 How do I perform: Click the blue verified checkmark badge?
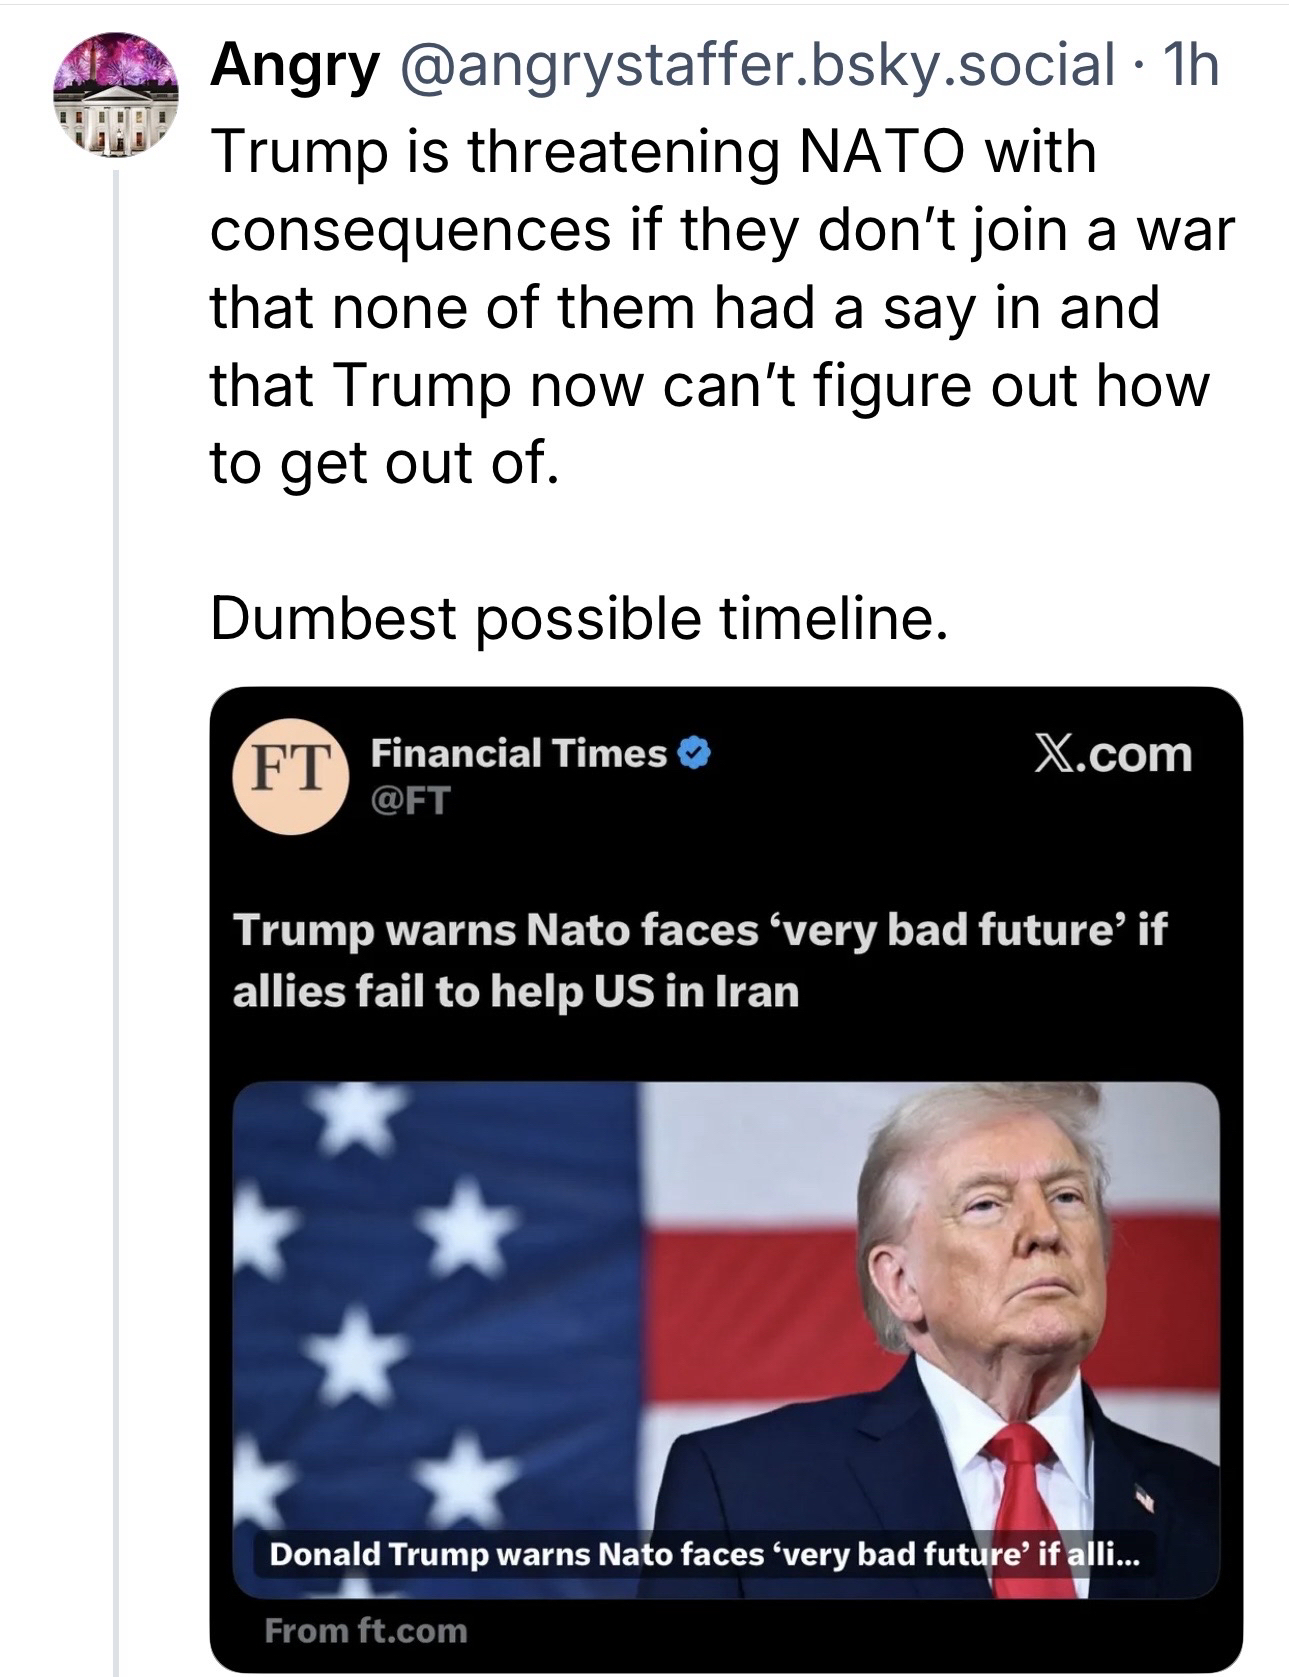coord(695,753)
